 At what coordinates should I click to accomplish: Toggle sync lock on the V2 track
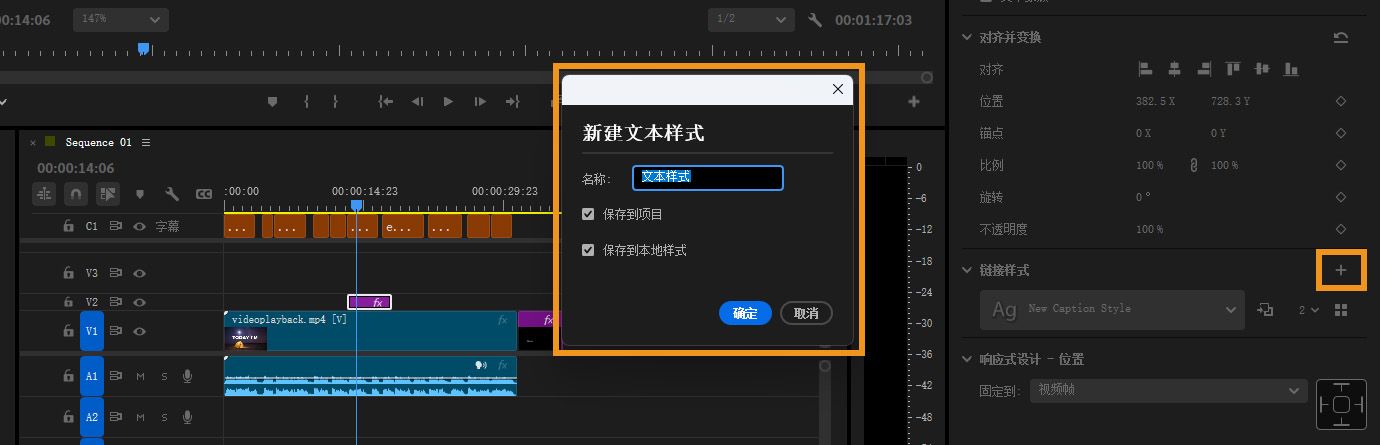[116, 302]
